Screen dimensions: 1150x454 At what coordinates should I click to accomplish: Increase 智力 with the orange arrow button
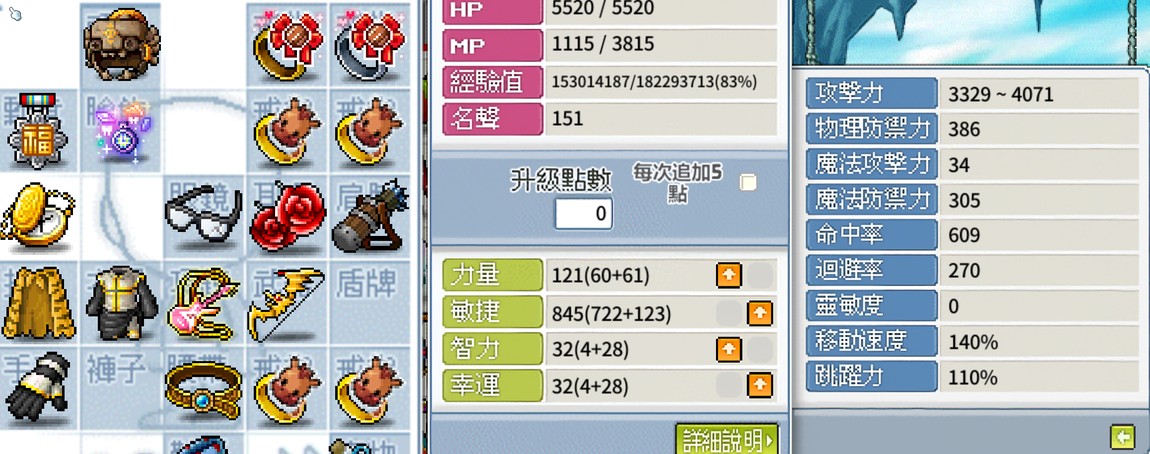pyautogui.click(x=729, y=350)
